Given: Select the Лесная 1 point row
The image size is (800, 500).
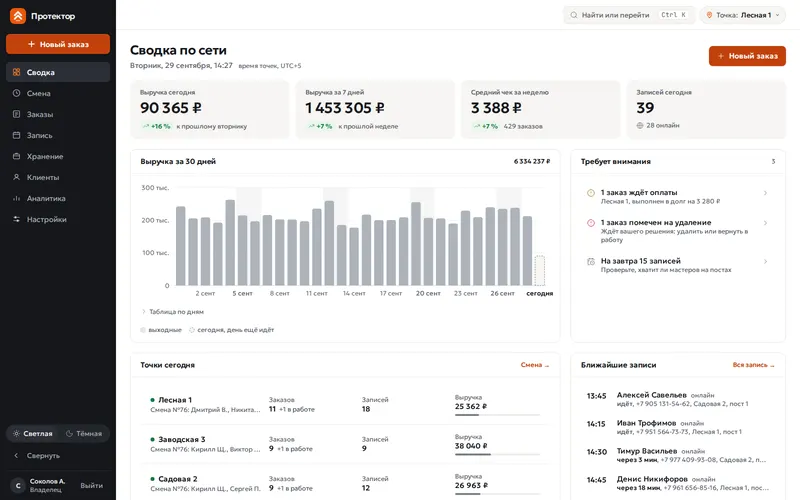Looking at the screenshot, I should pos(345,405).
